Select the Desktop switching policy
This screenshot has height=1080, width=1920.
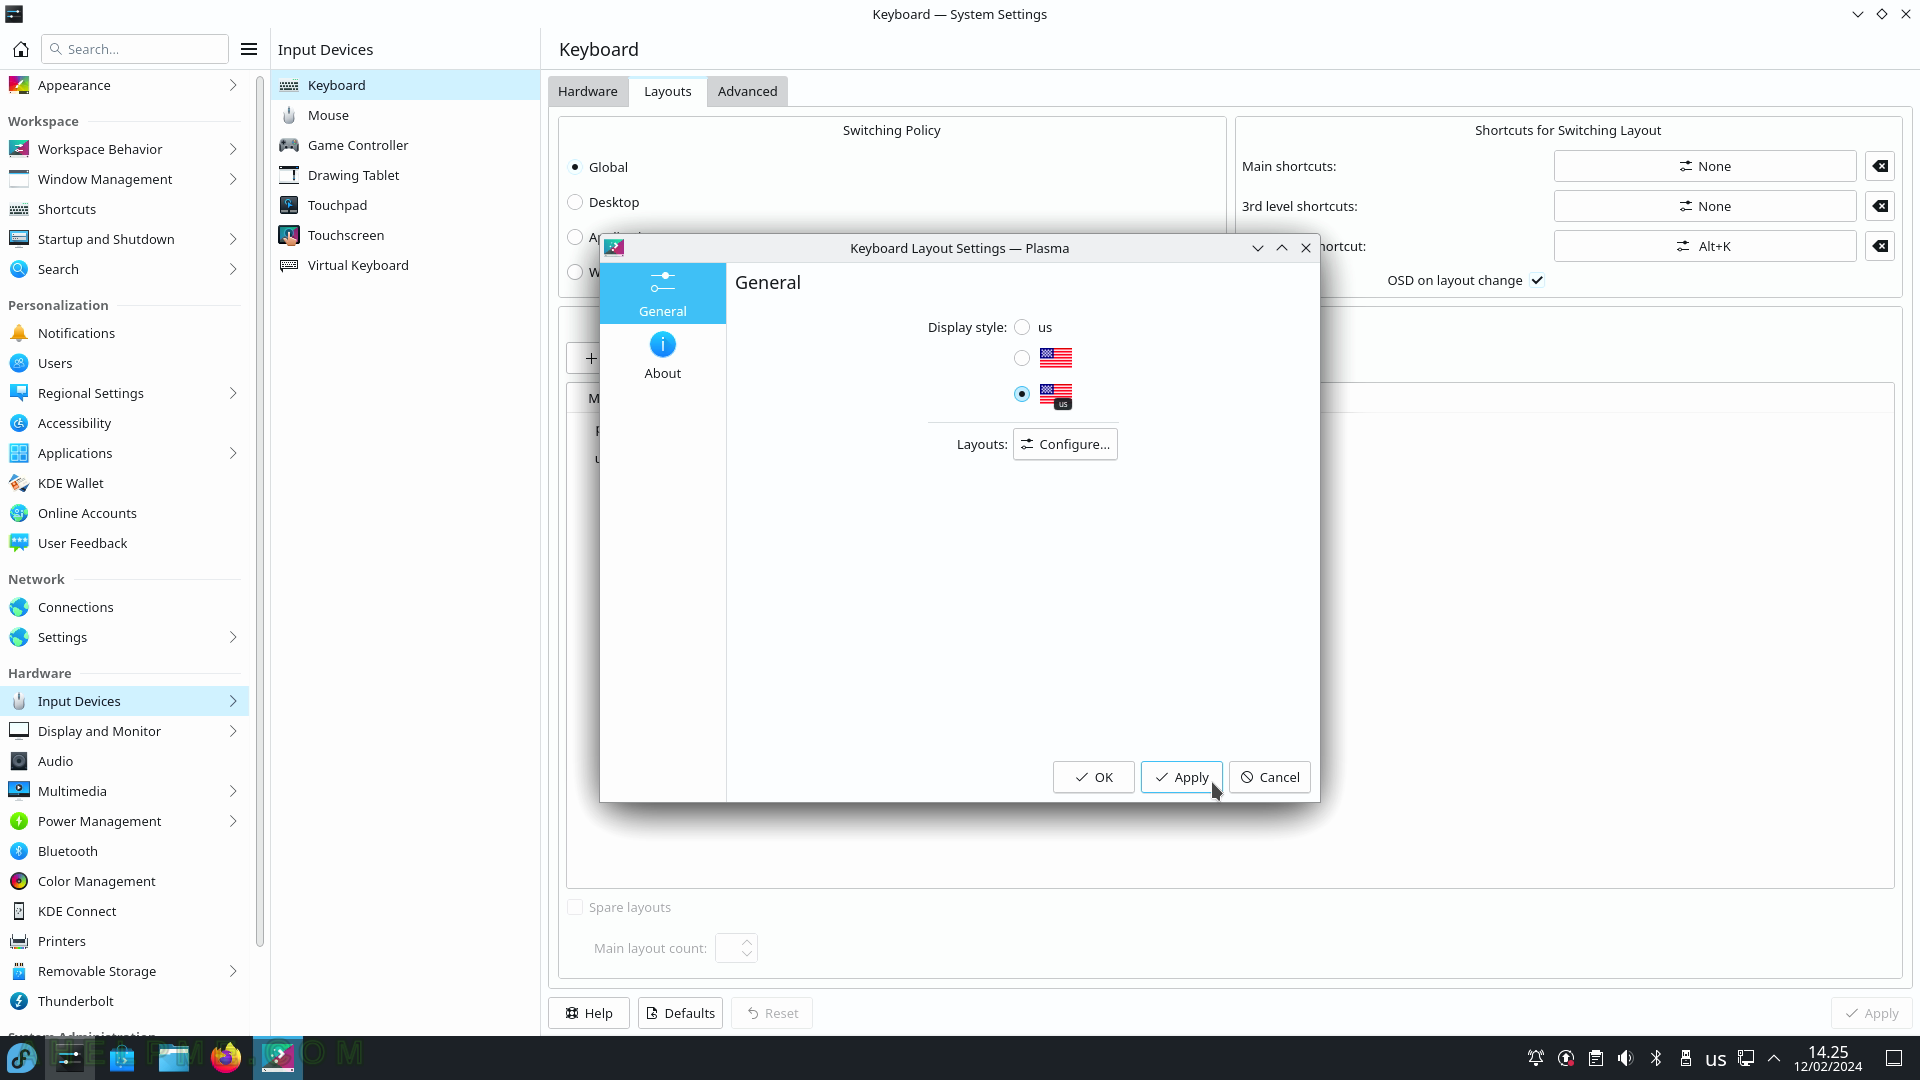pos(575,202)
